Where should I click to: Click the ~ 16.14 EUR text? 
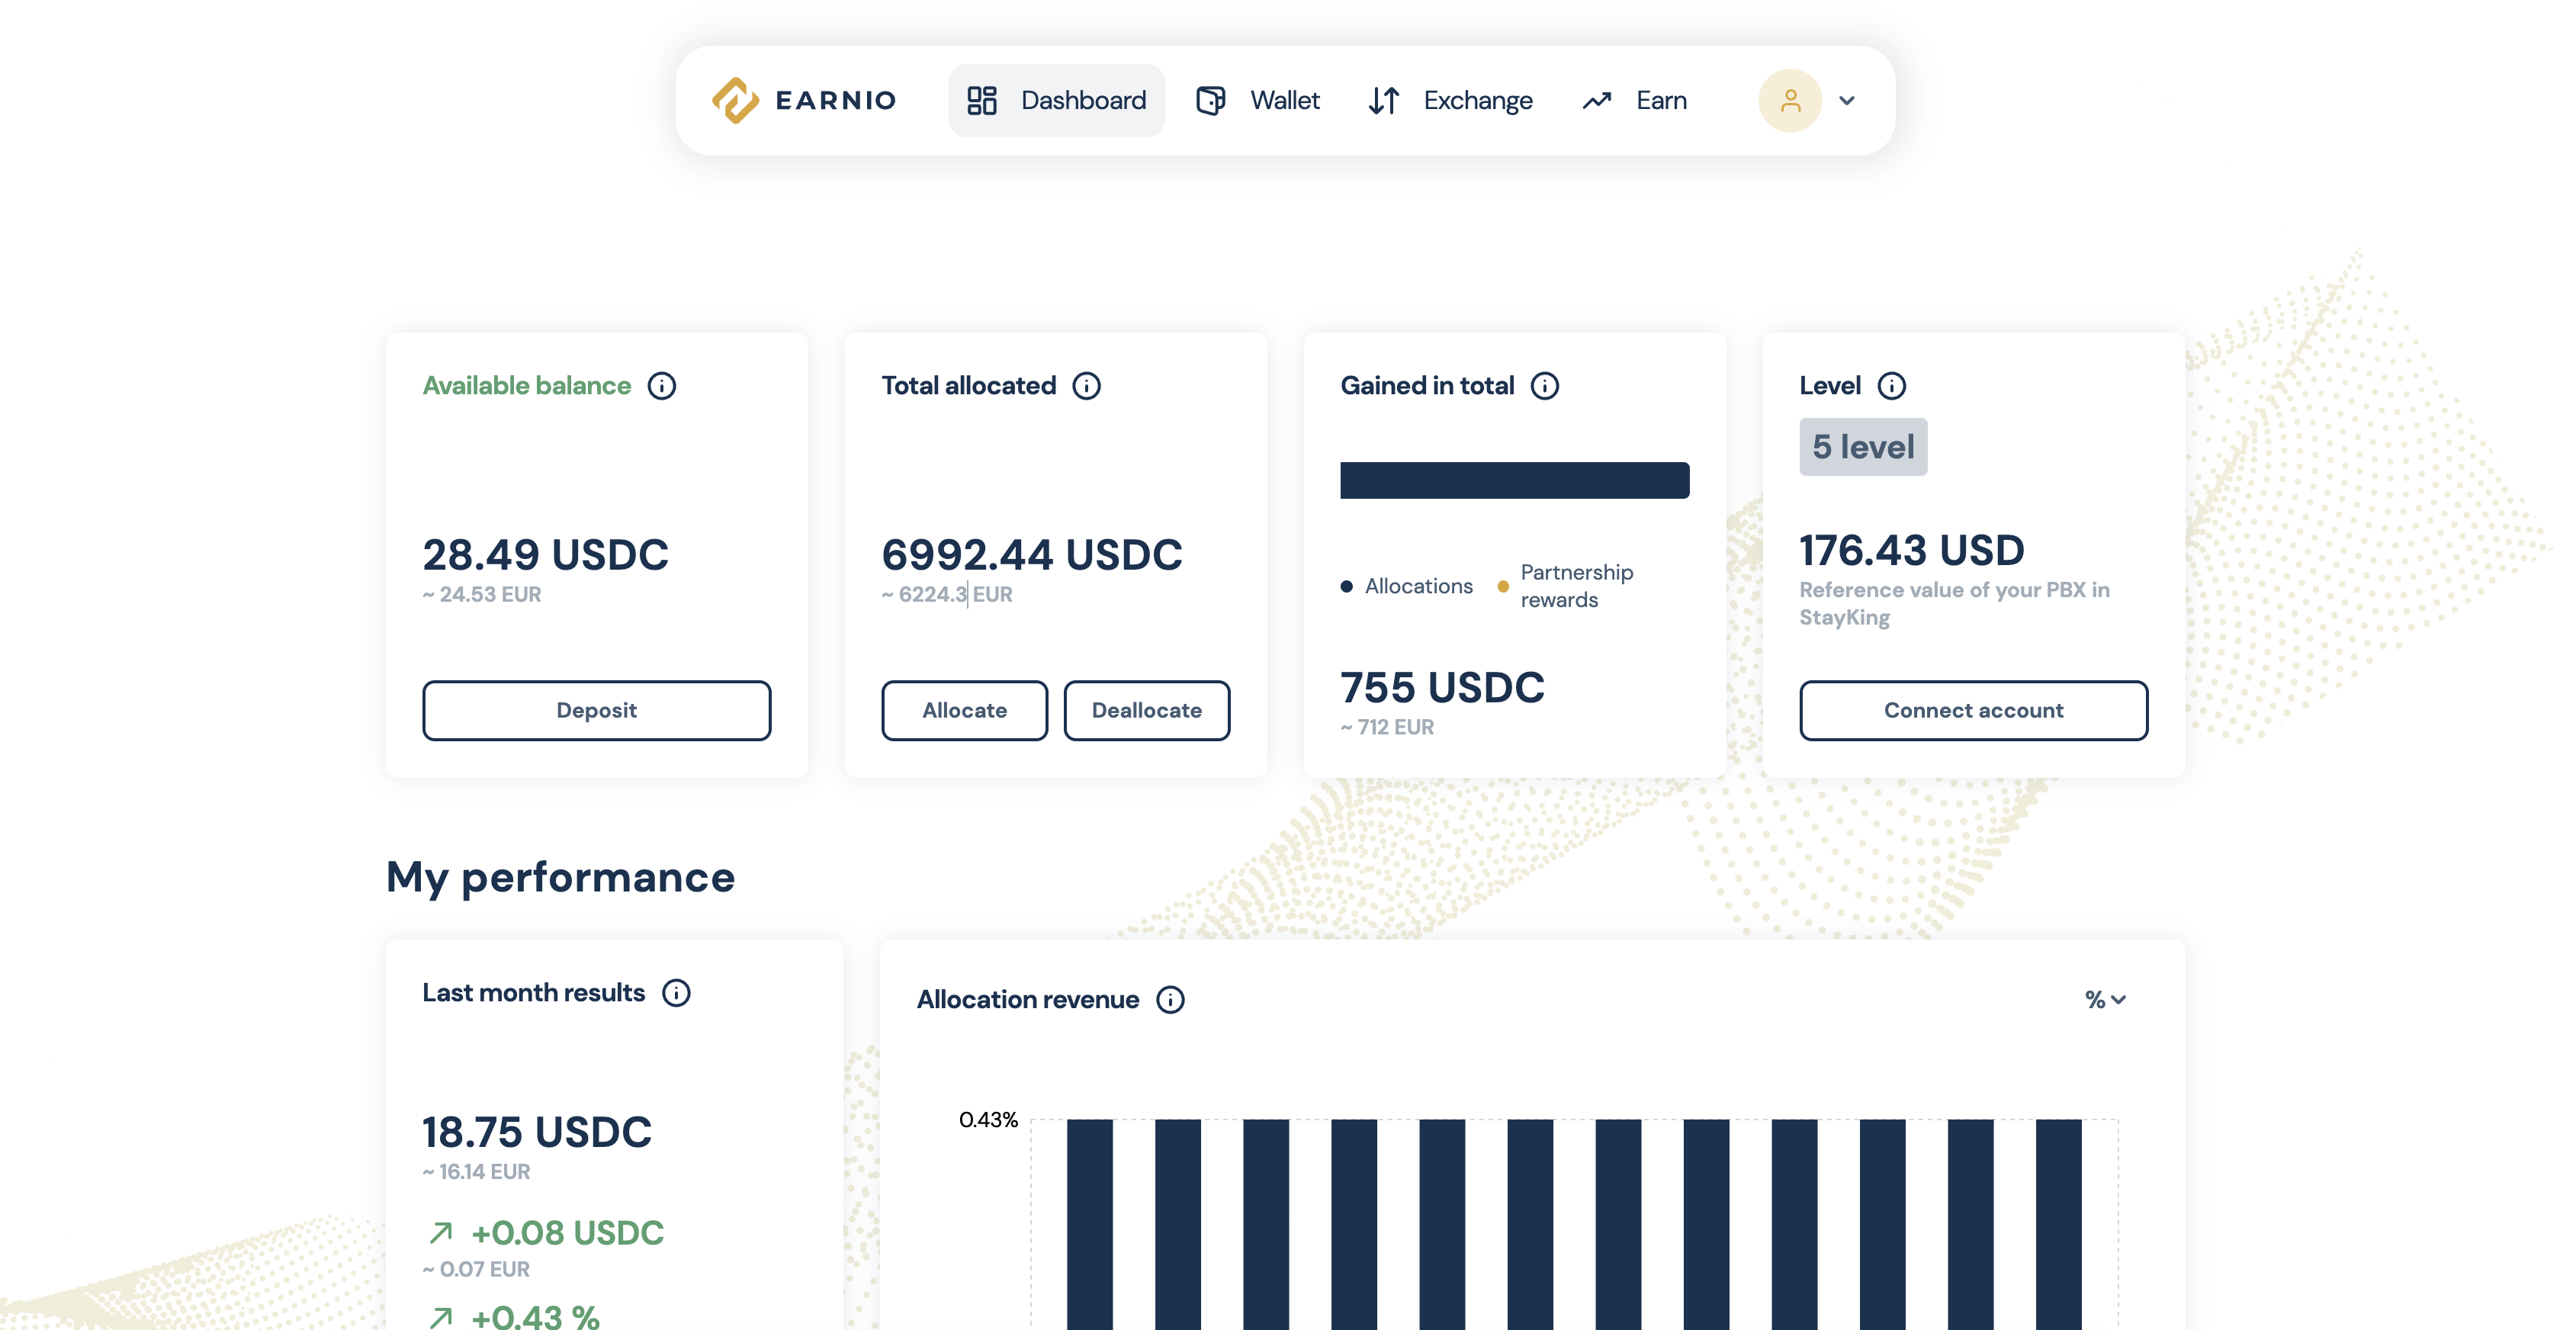pyautogui.click(x=477, y=1172)
